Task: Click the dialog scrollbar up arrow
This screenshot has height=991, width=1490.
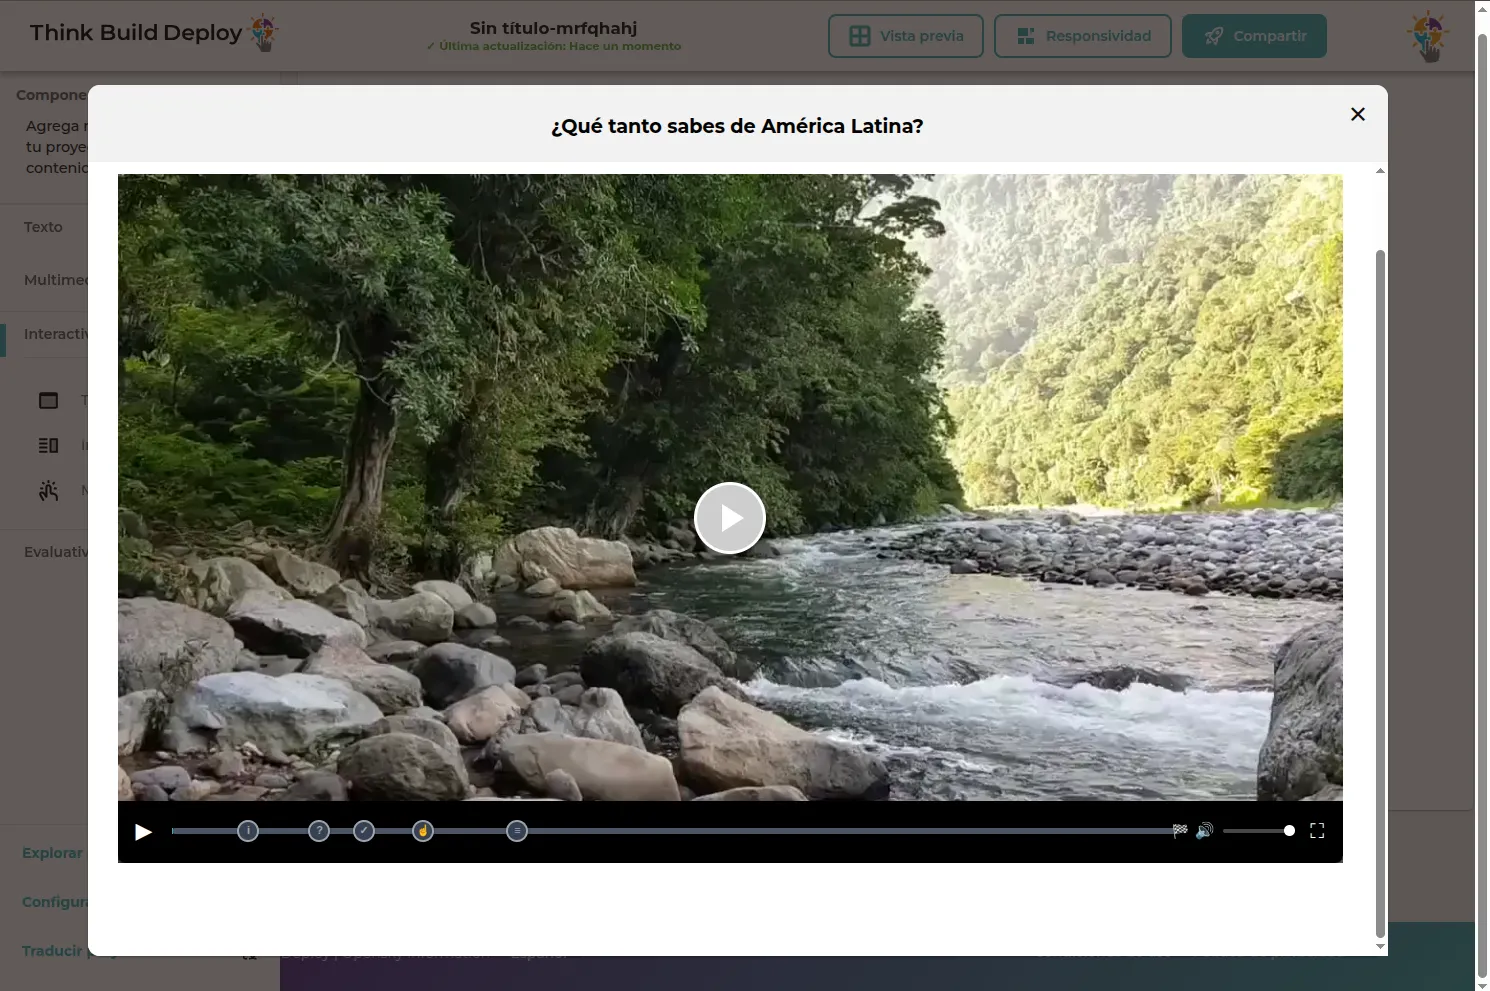Action: [1380, 171]
